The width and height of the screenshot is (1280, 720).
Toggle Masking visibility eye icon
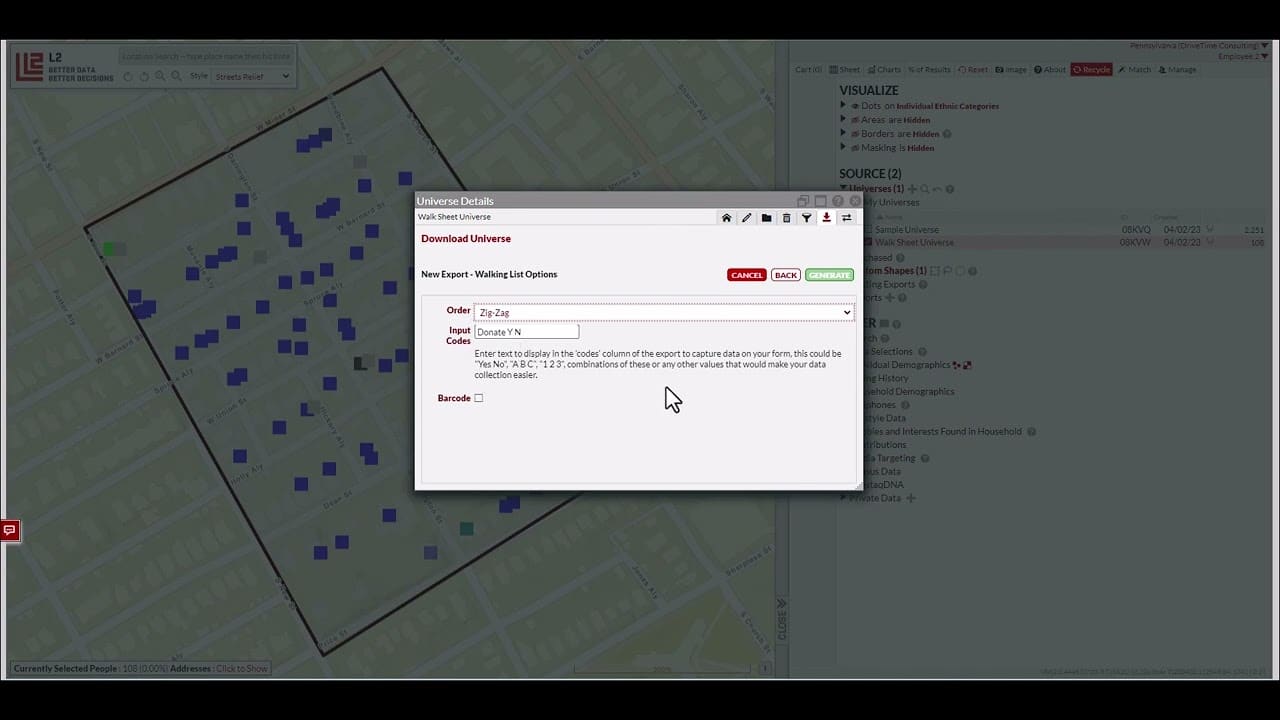point(855,148)
